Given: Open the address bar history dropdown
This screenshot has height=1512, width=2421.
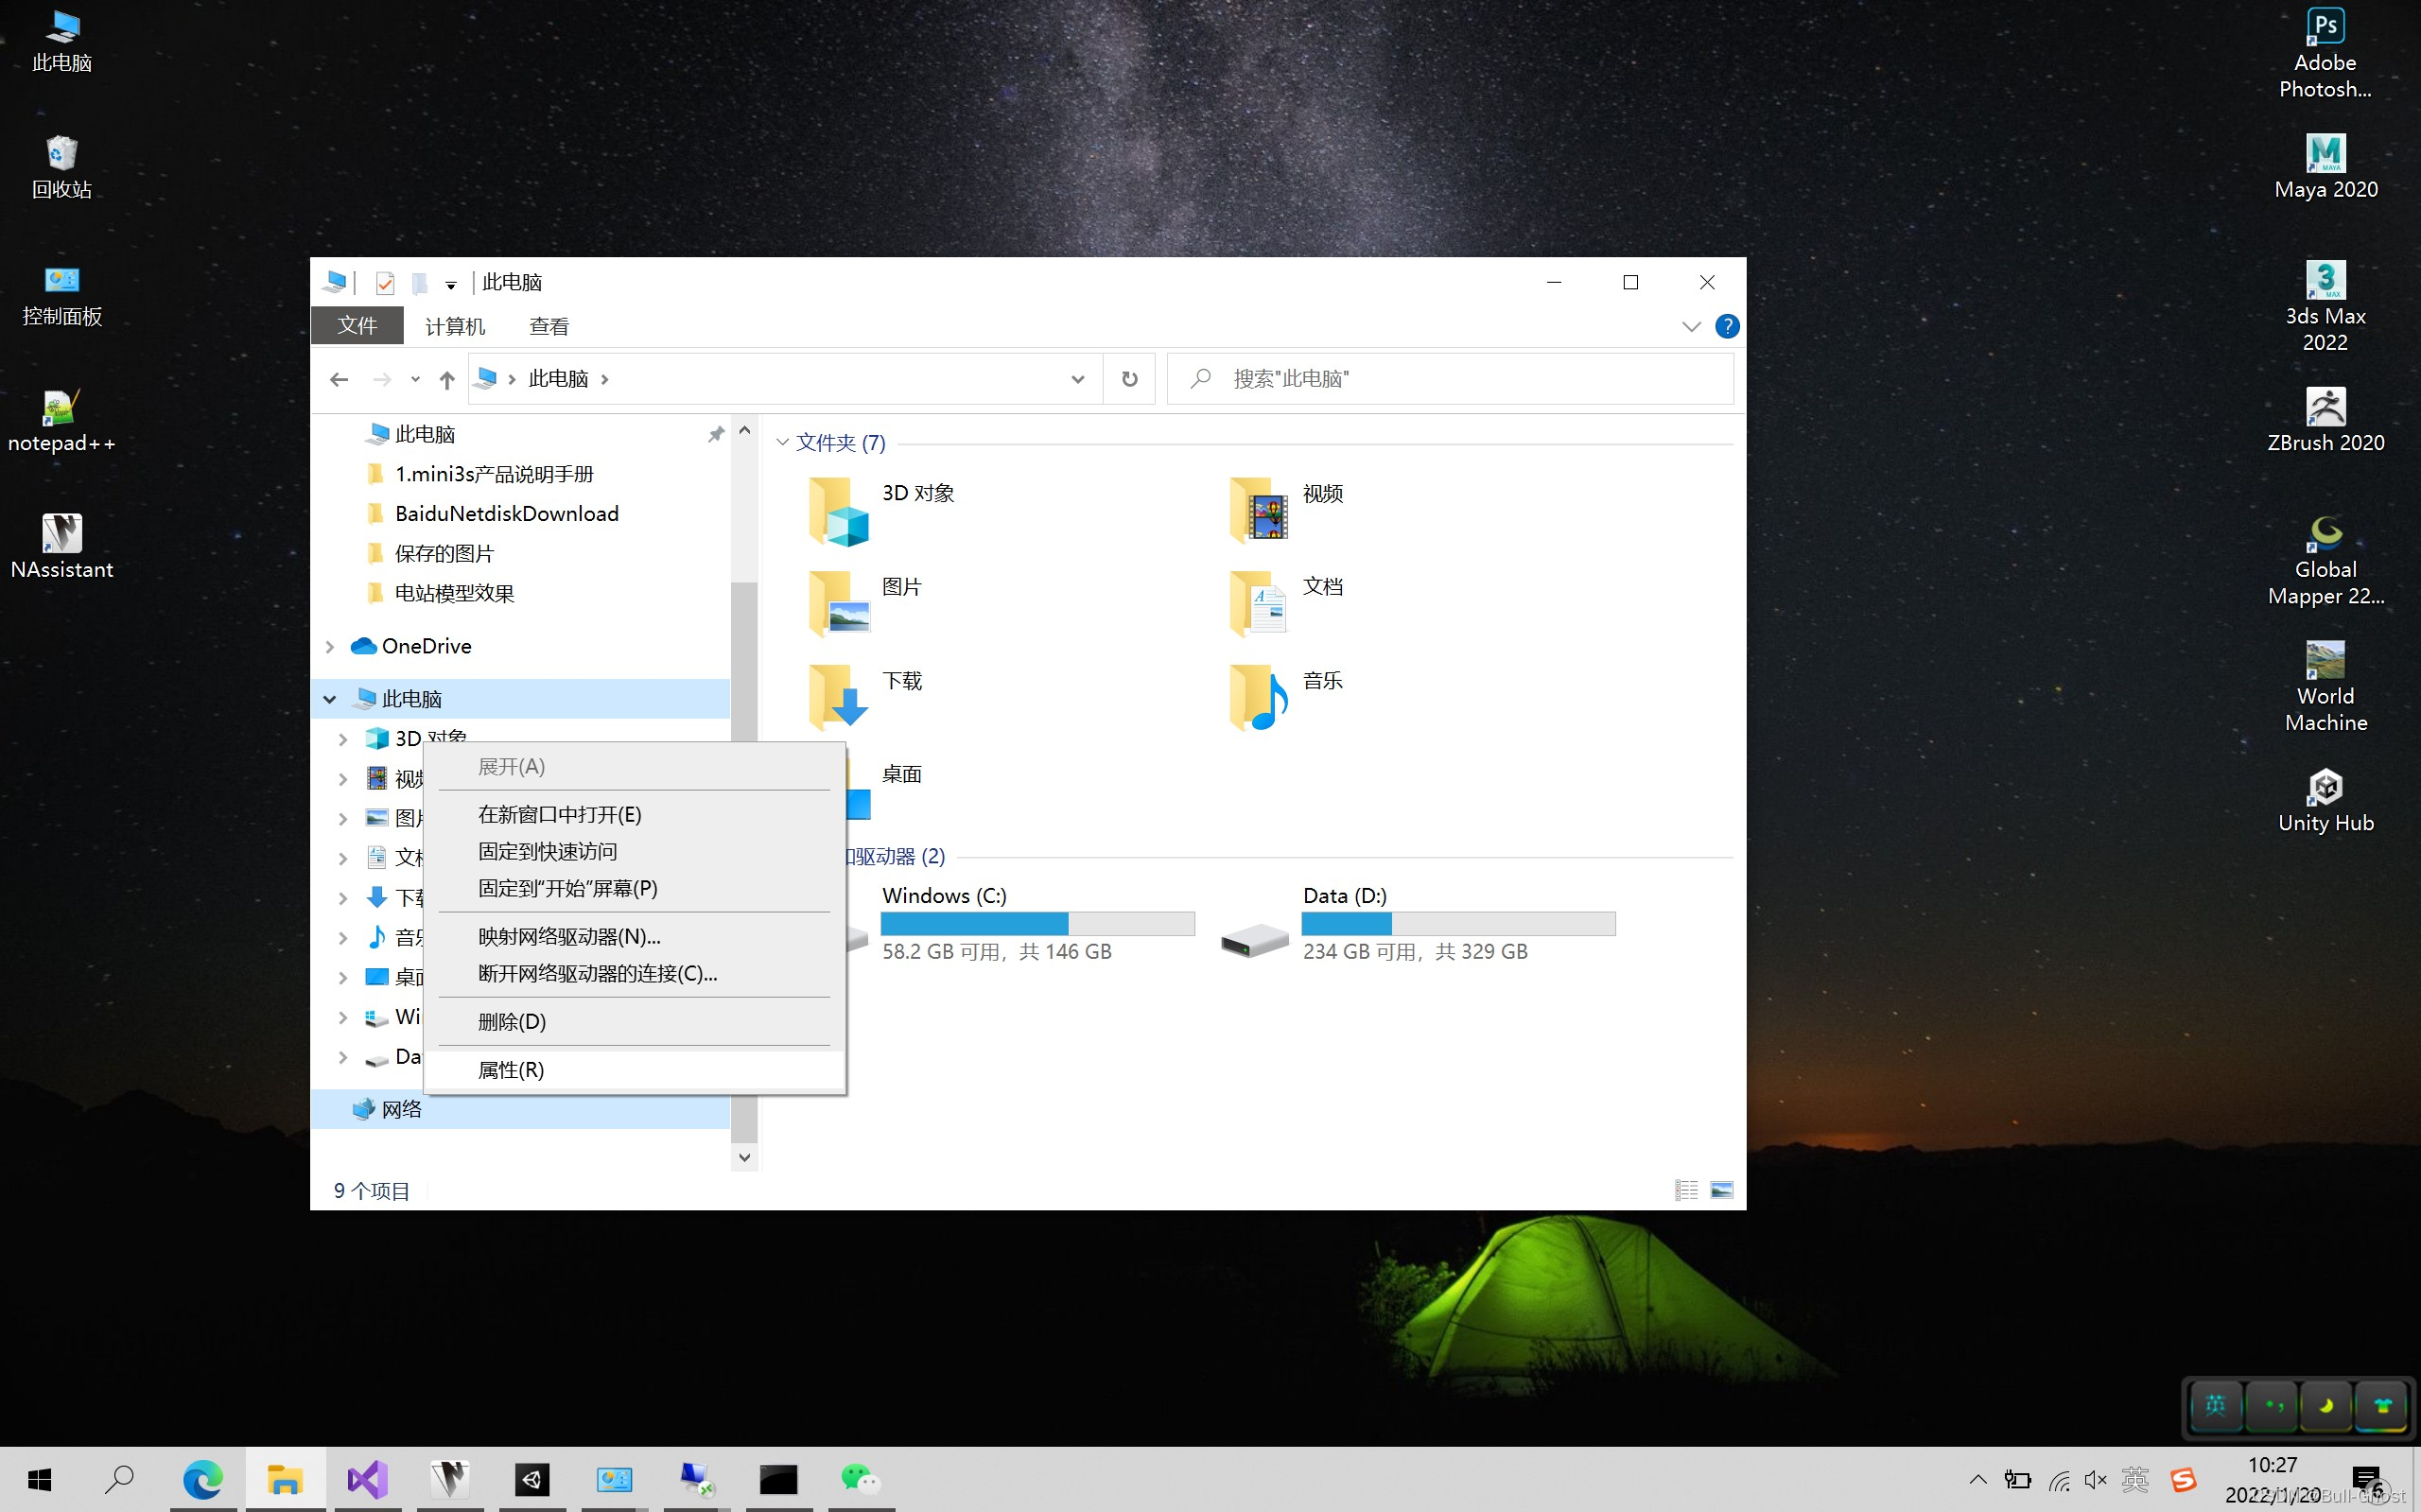Looking at the screenshot, I should click(x=1077, y=379).
